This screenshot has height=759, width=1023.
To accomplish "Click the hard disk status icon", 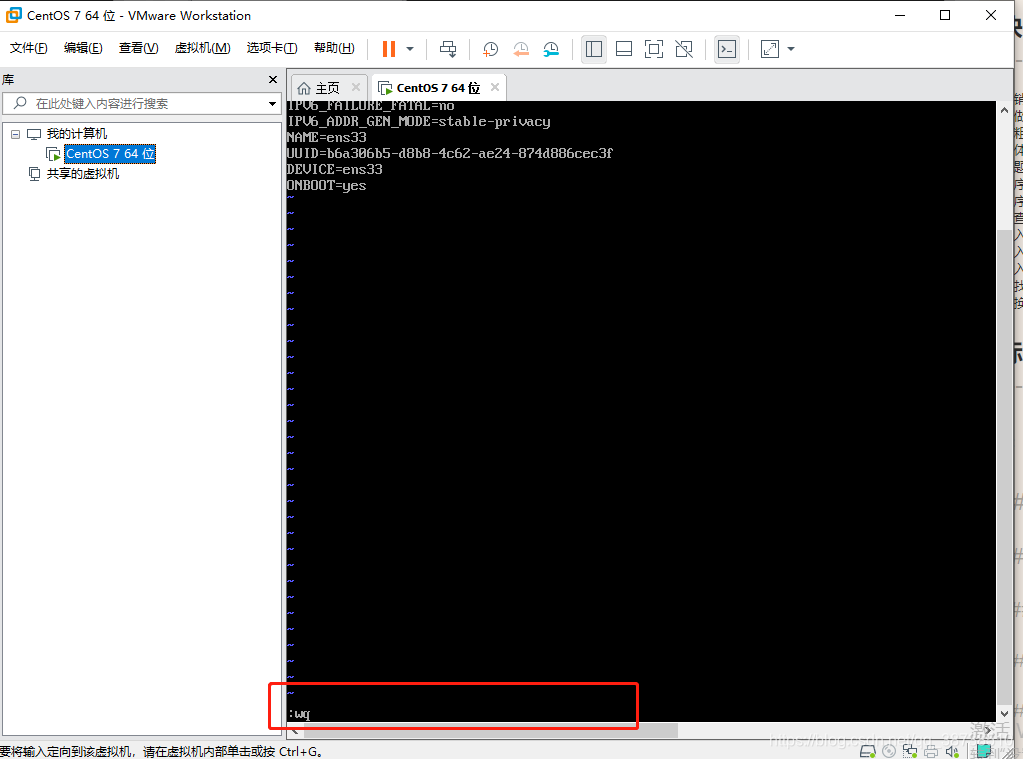I will pos(868,750).
